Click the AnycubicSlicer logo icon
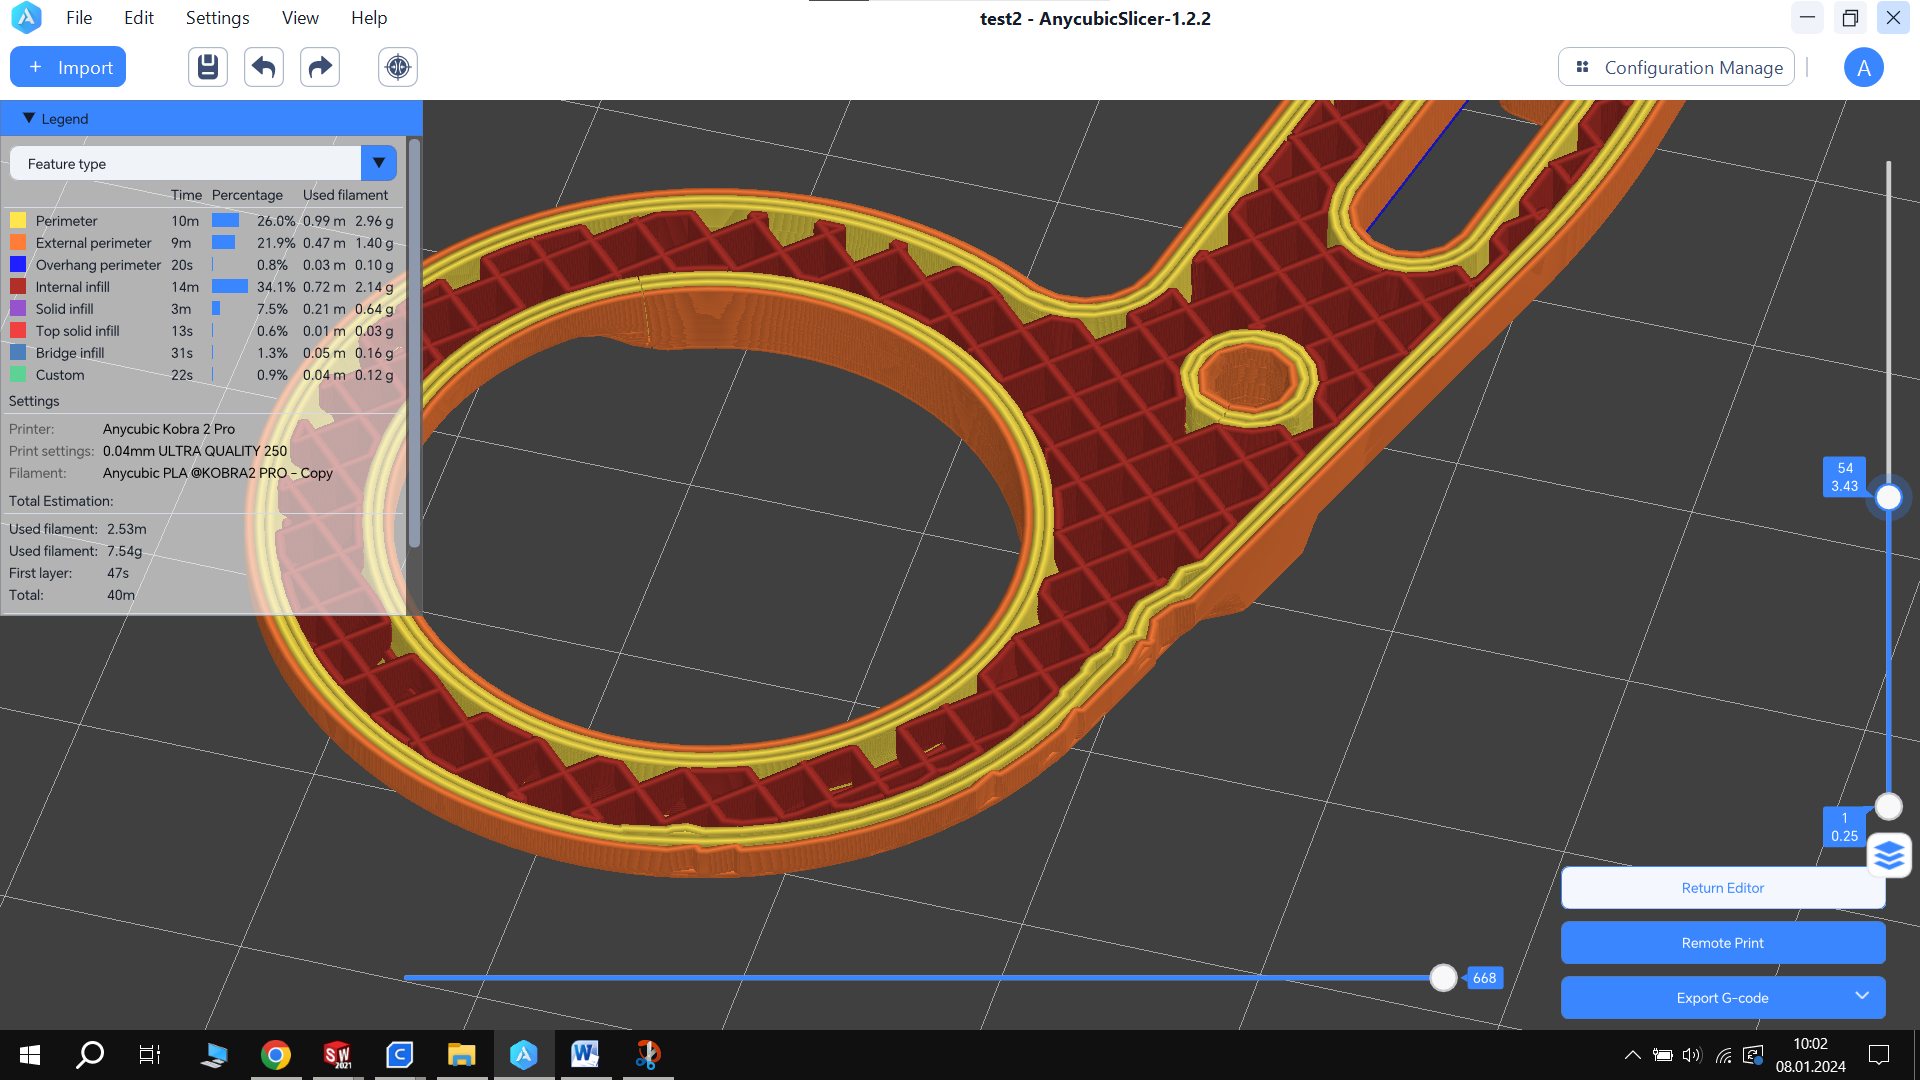 click(x=26, y=18)
